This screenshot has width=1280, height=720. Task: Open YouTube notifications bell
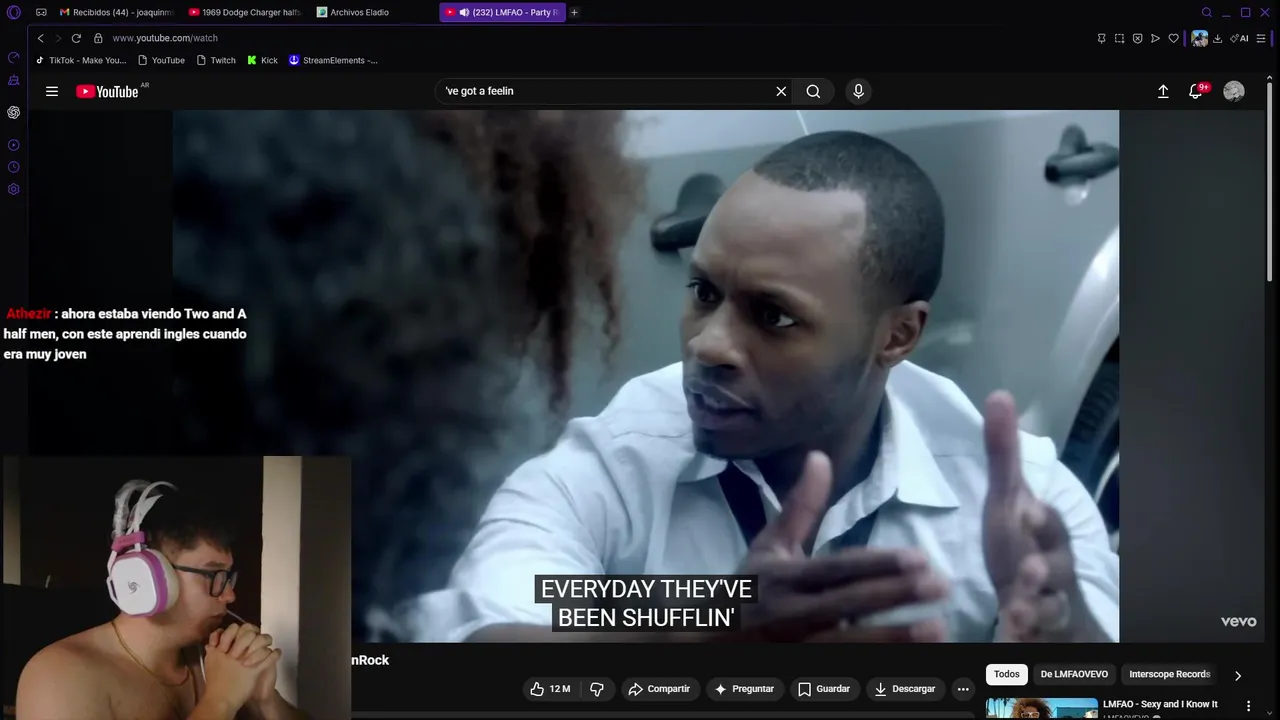tap(1196, 91)
